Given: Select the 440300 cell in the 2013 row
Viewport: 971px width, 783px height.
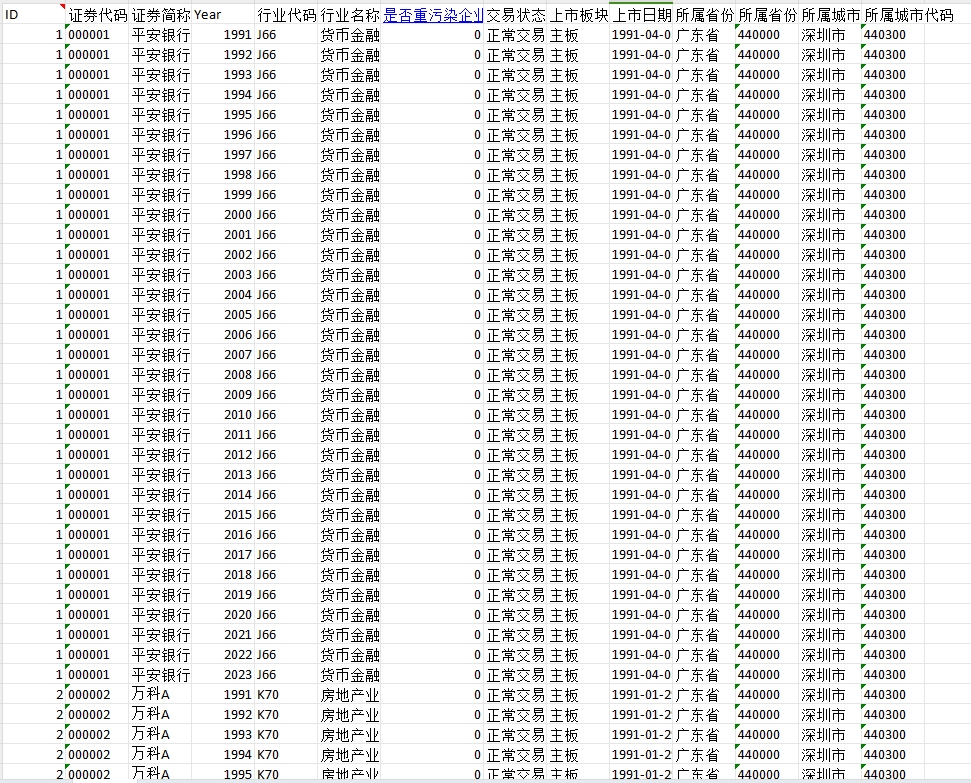Looking at the screenshot, I should pos(893,475).
